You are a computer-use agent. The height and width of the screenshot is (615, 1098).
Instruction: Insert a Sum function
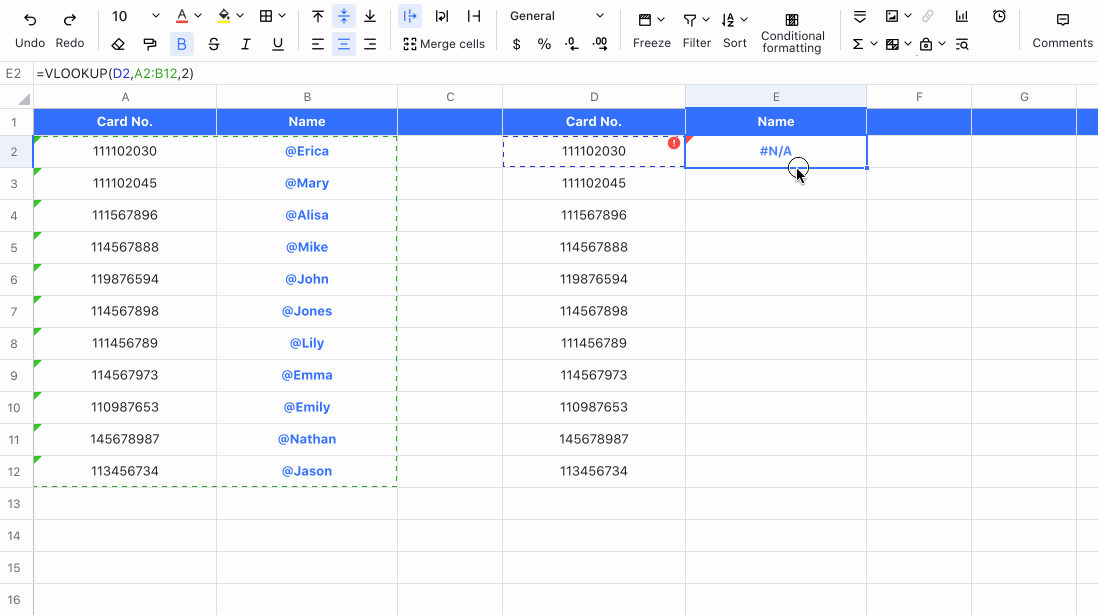point(858,43)
